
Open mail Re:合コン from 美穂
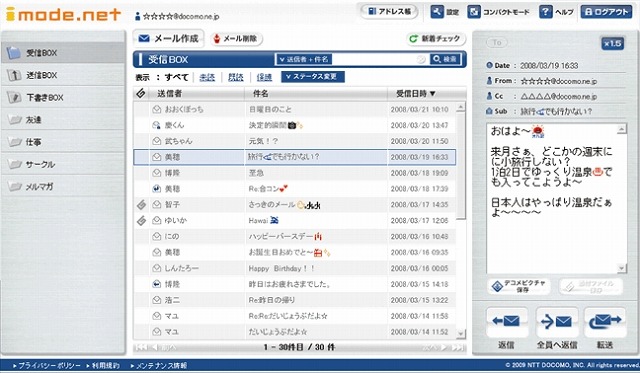(x=294, y=189)
